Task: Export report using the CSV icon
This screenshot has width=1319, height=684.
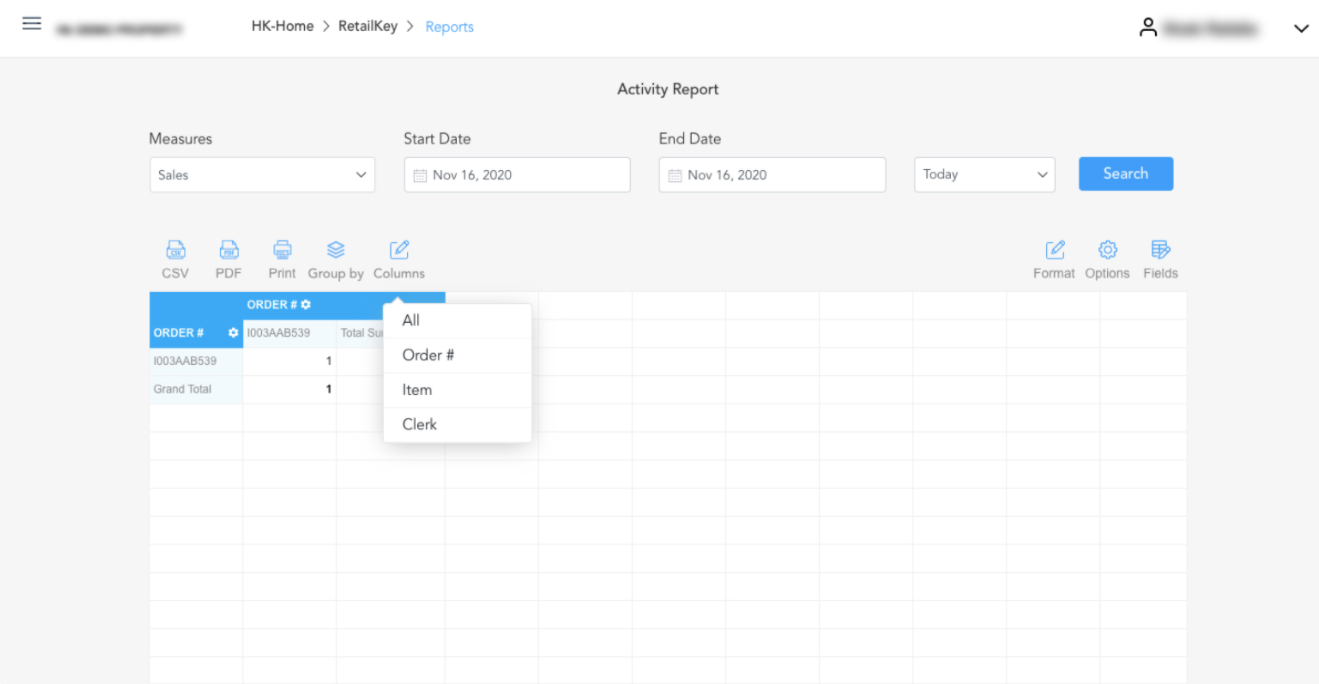Action: tap(175, 250)
